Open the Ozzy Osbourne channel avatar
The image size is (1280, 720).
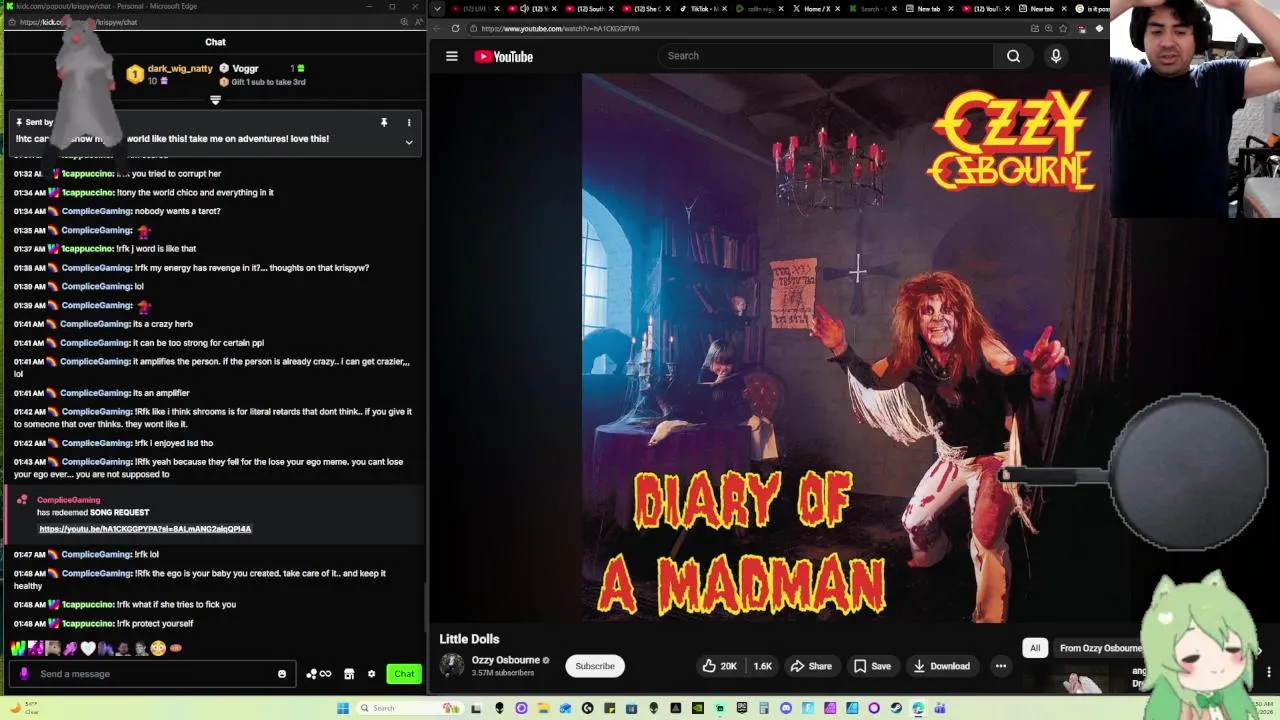(x=452, y=665)
